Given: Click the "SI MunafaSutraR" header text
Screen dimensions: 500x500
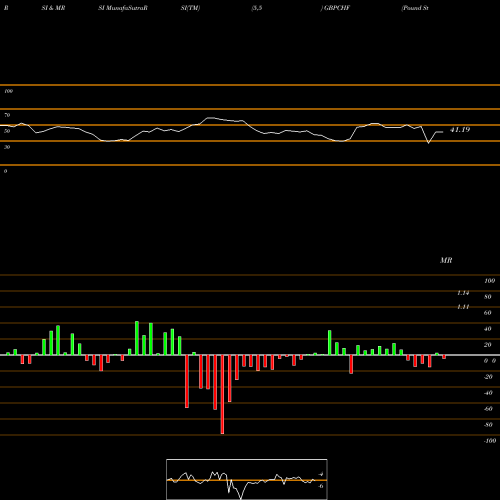Looking at the screenshot, I should (x=123, y=8).
